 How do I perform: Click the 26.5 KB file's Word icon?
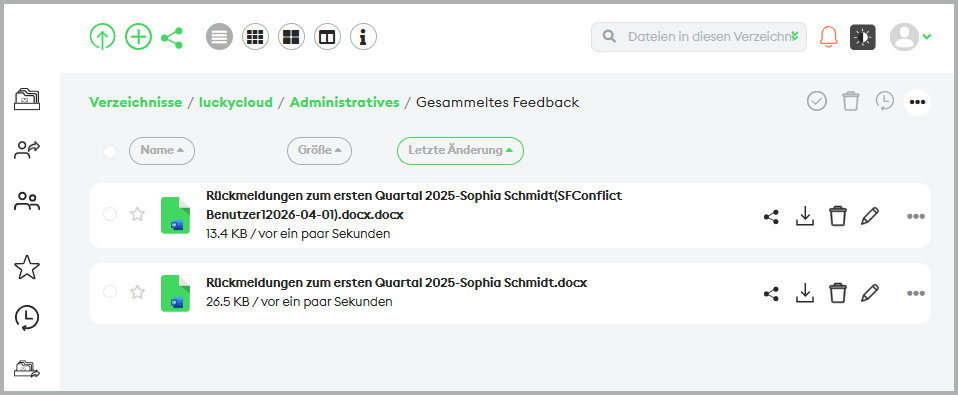pyautogui.click(x=175, y=293)
